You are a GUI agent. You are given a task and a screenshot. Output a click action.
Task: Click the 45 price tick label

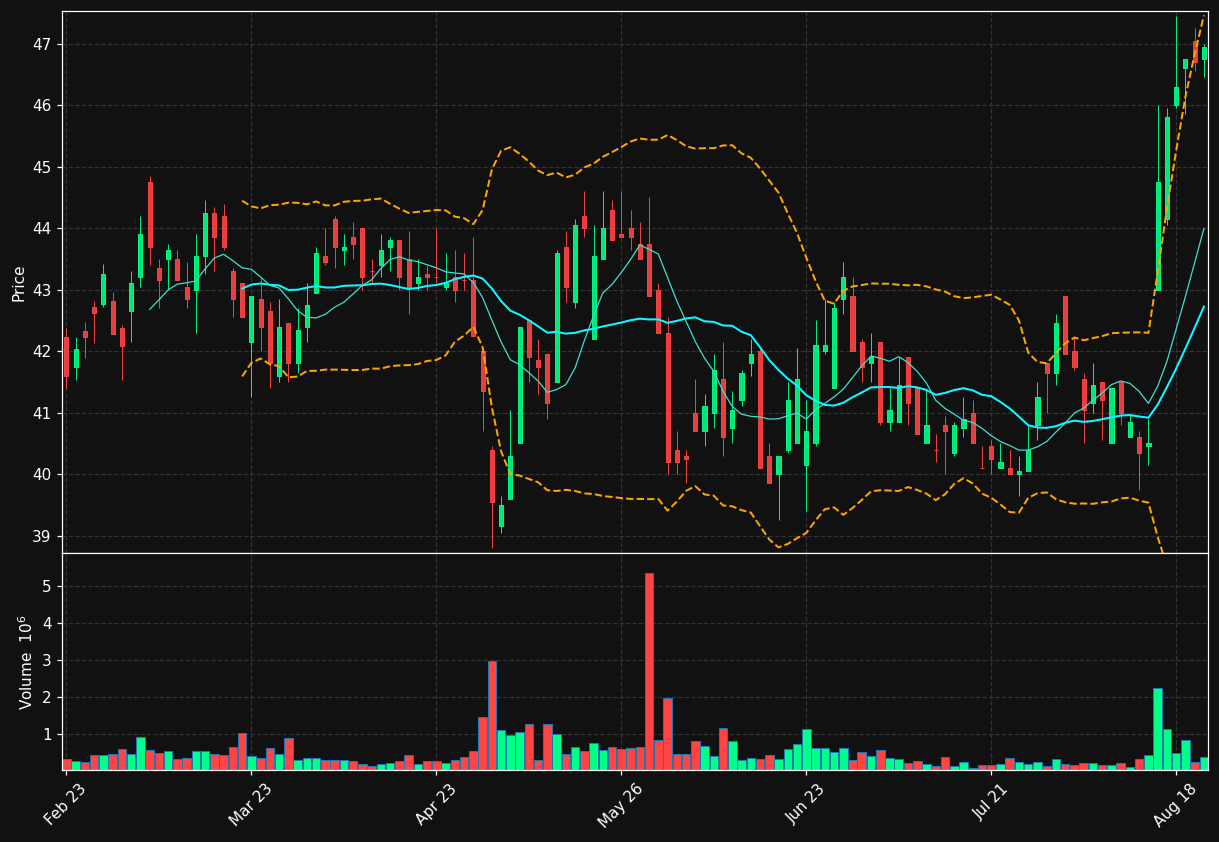43,167
